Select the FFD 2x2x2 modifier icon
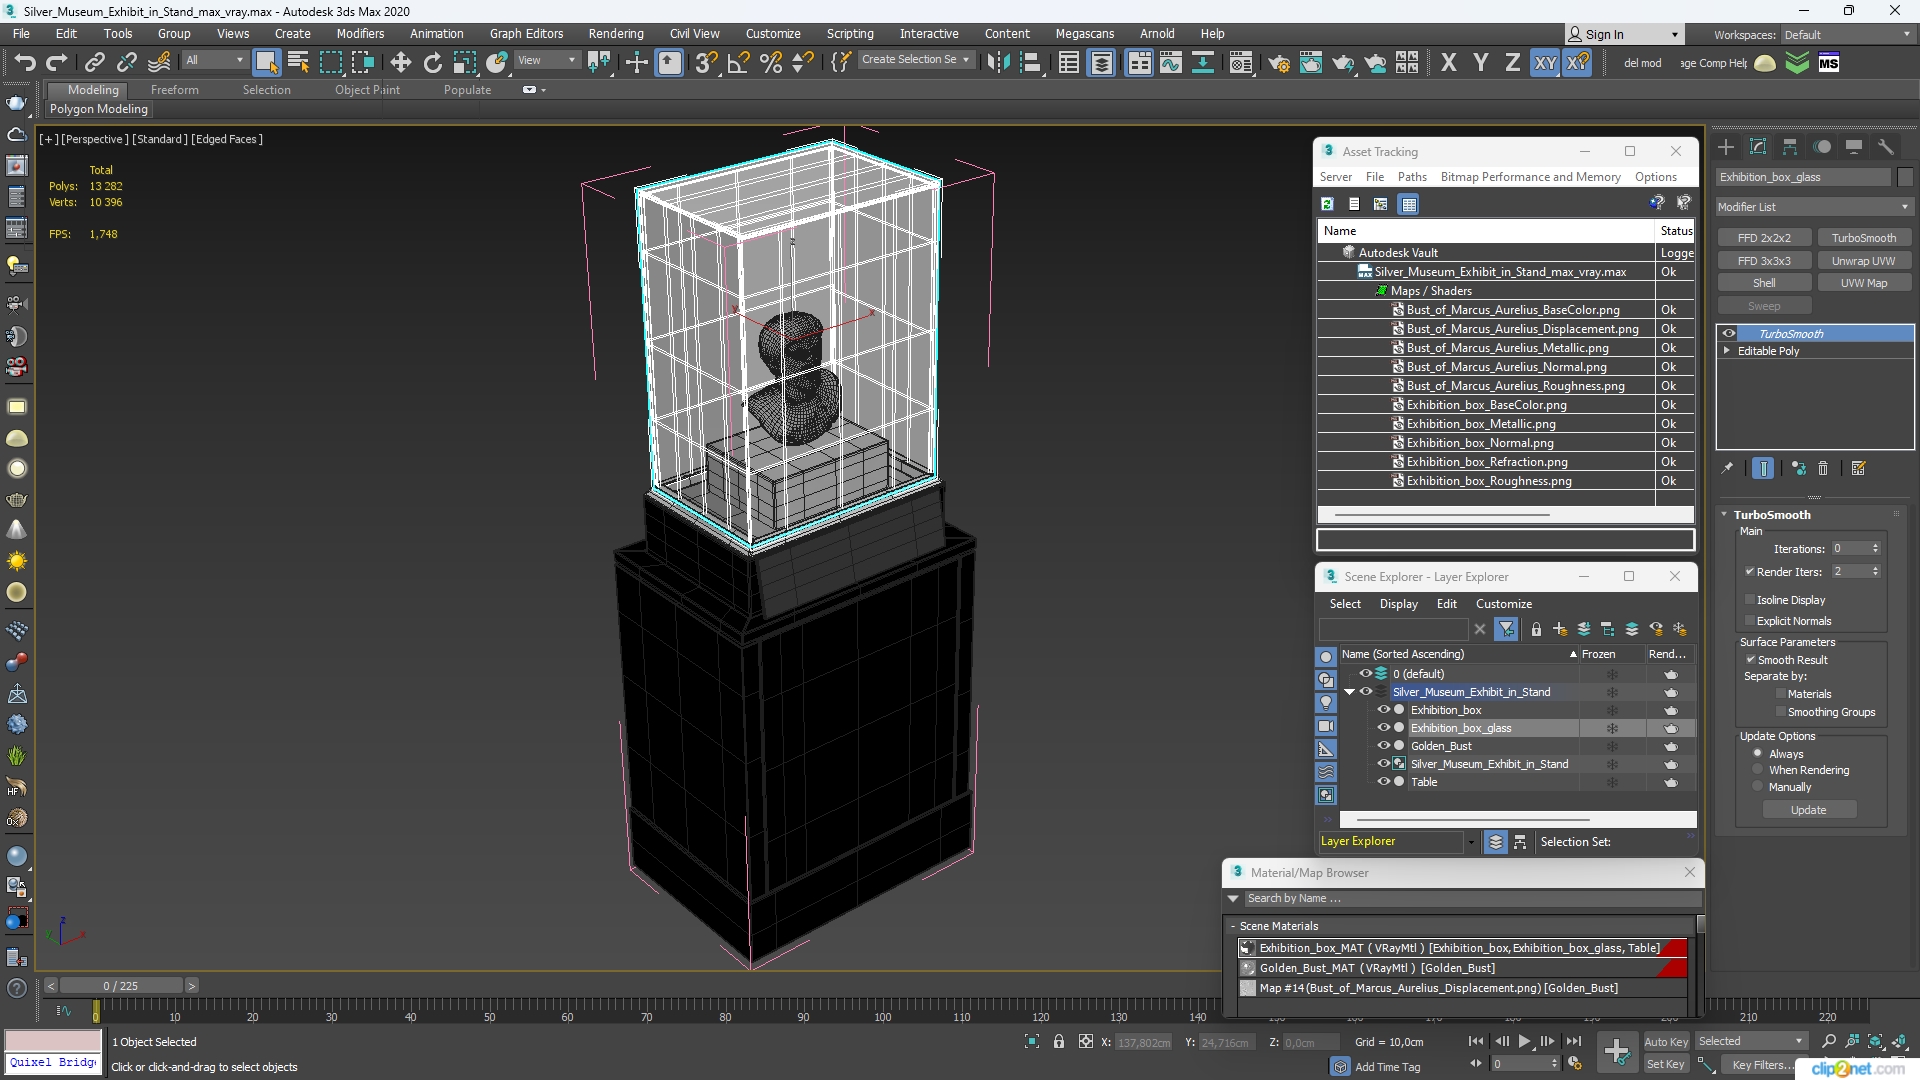 1764,237
